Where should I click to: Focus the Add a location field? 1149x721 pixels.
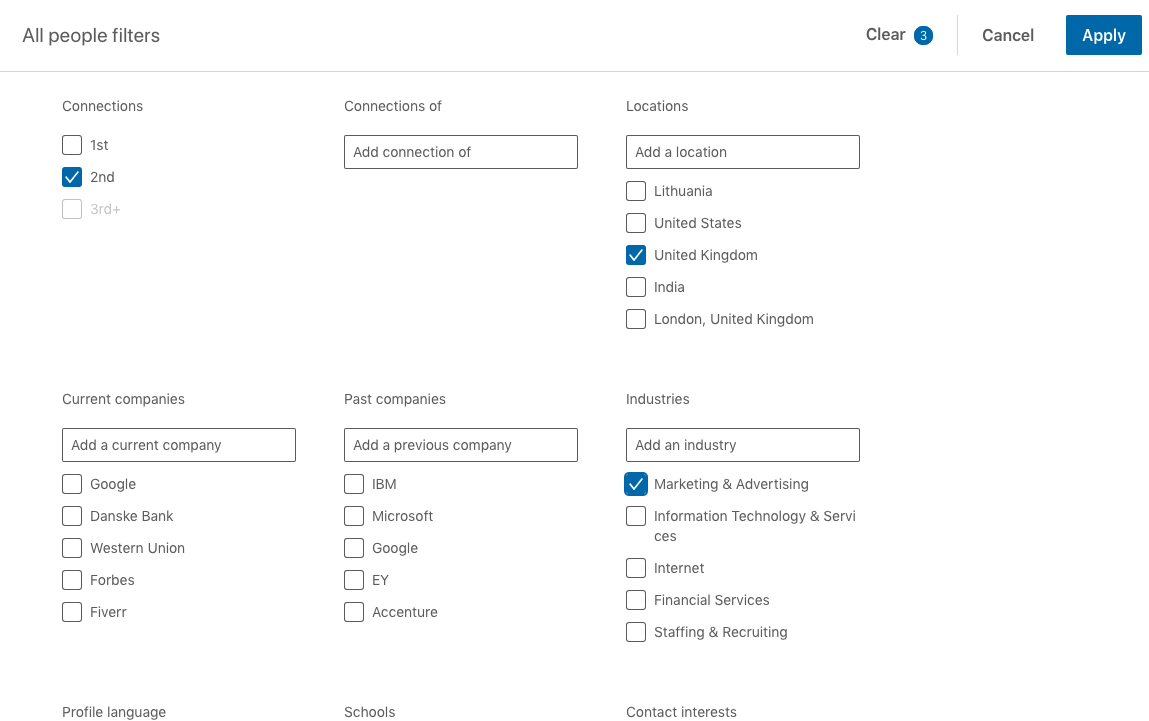(x=742, y=152)
